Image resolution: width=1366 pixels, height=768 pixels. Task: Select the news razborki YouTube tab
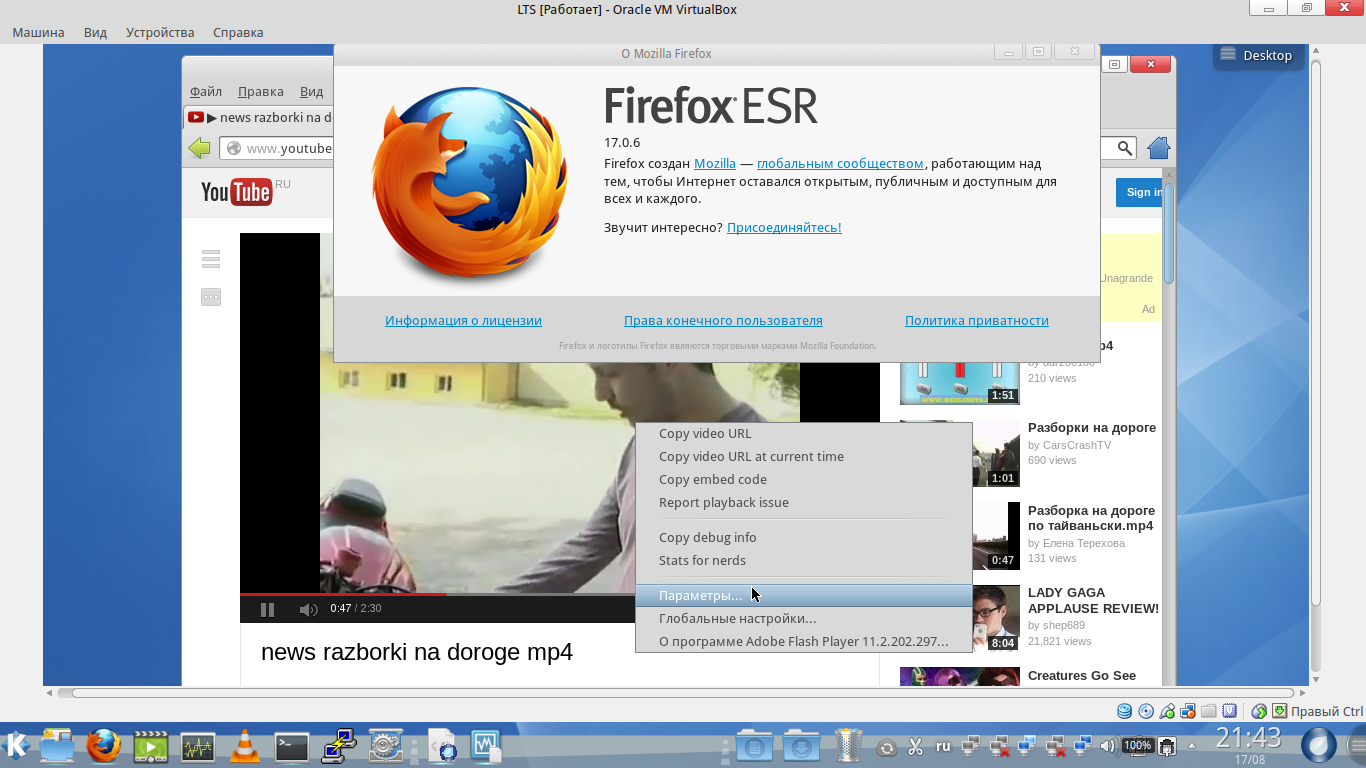pos(259,117)
